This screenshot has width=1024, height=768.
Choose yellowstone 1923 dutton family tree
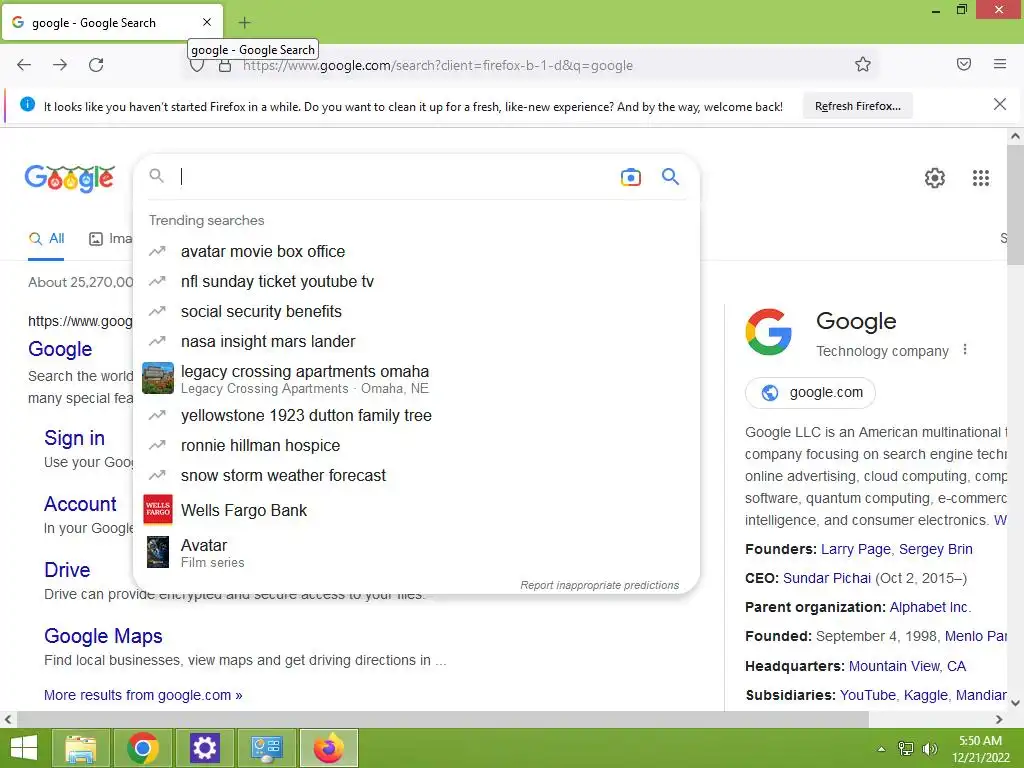coord(416,415)
